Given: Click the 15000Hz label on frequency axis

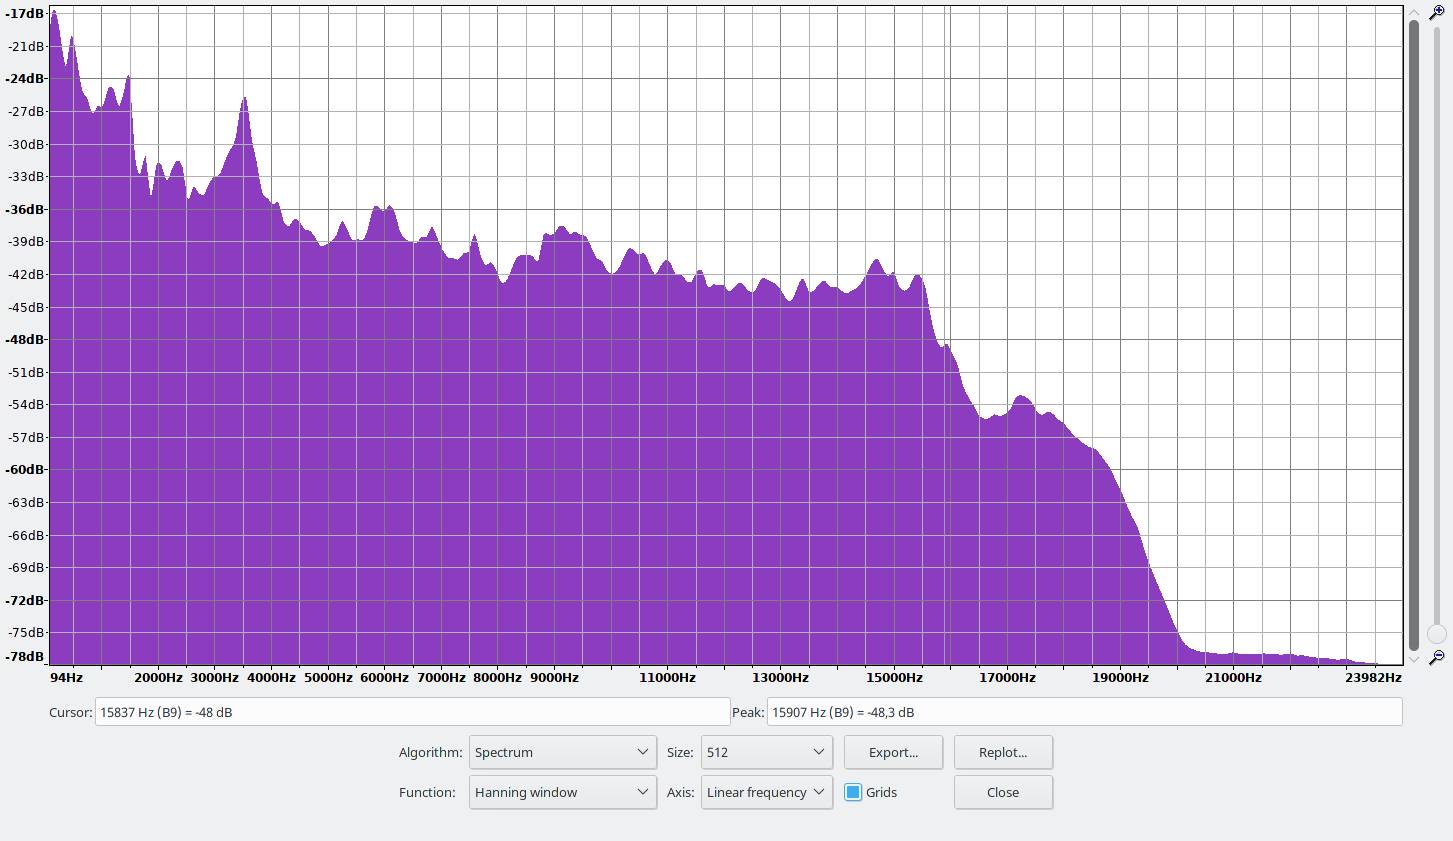Looking at the screenshot, I should [894, 677].
